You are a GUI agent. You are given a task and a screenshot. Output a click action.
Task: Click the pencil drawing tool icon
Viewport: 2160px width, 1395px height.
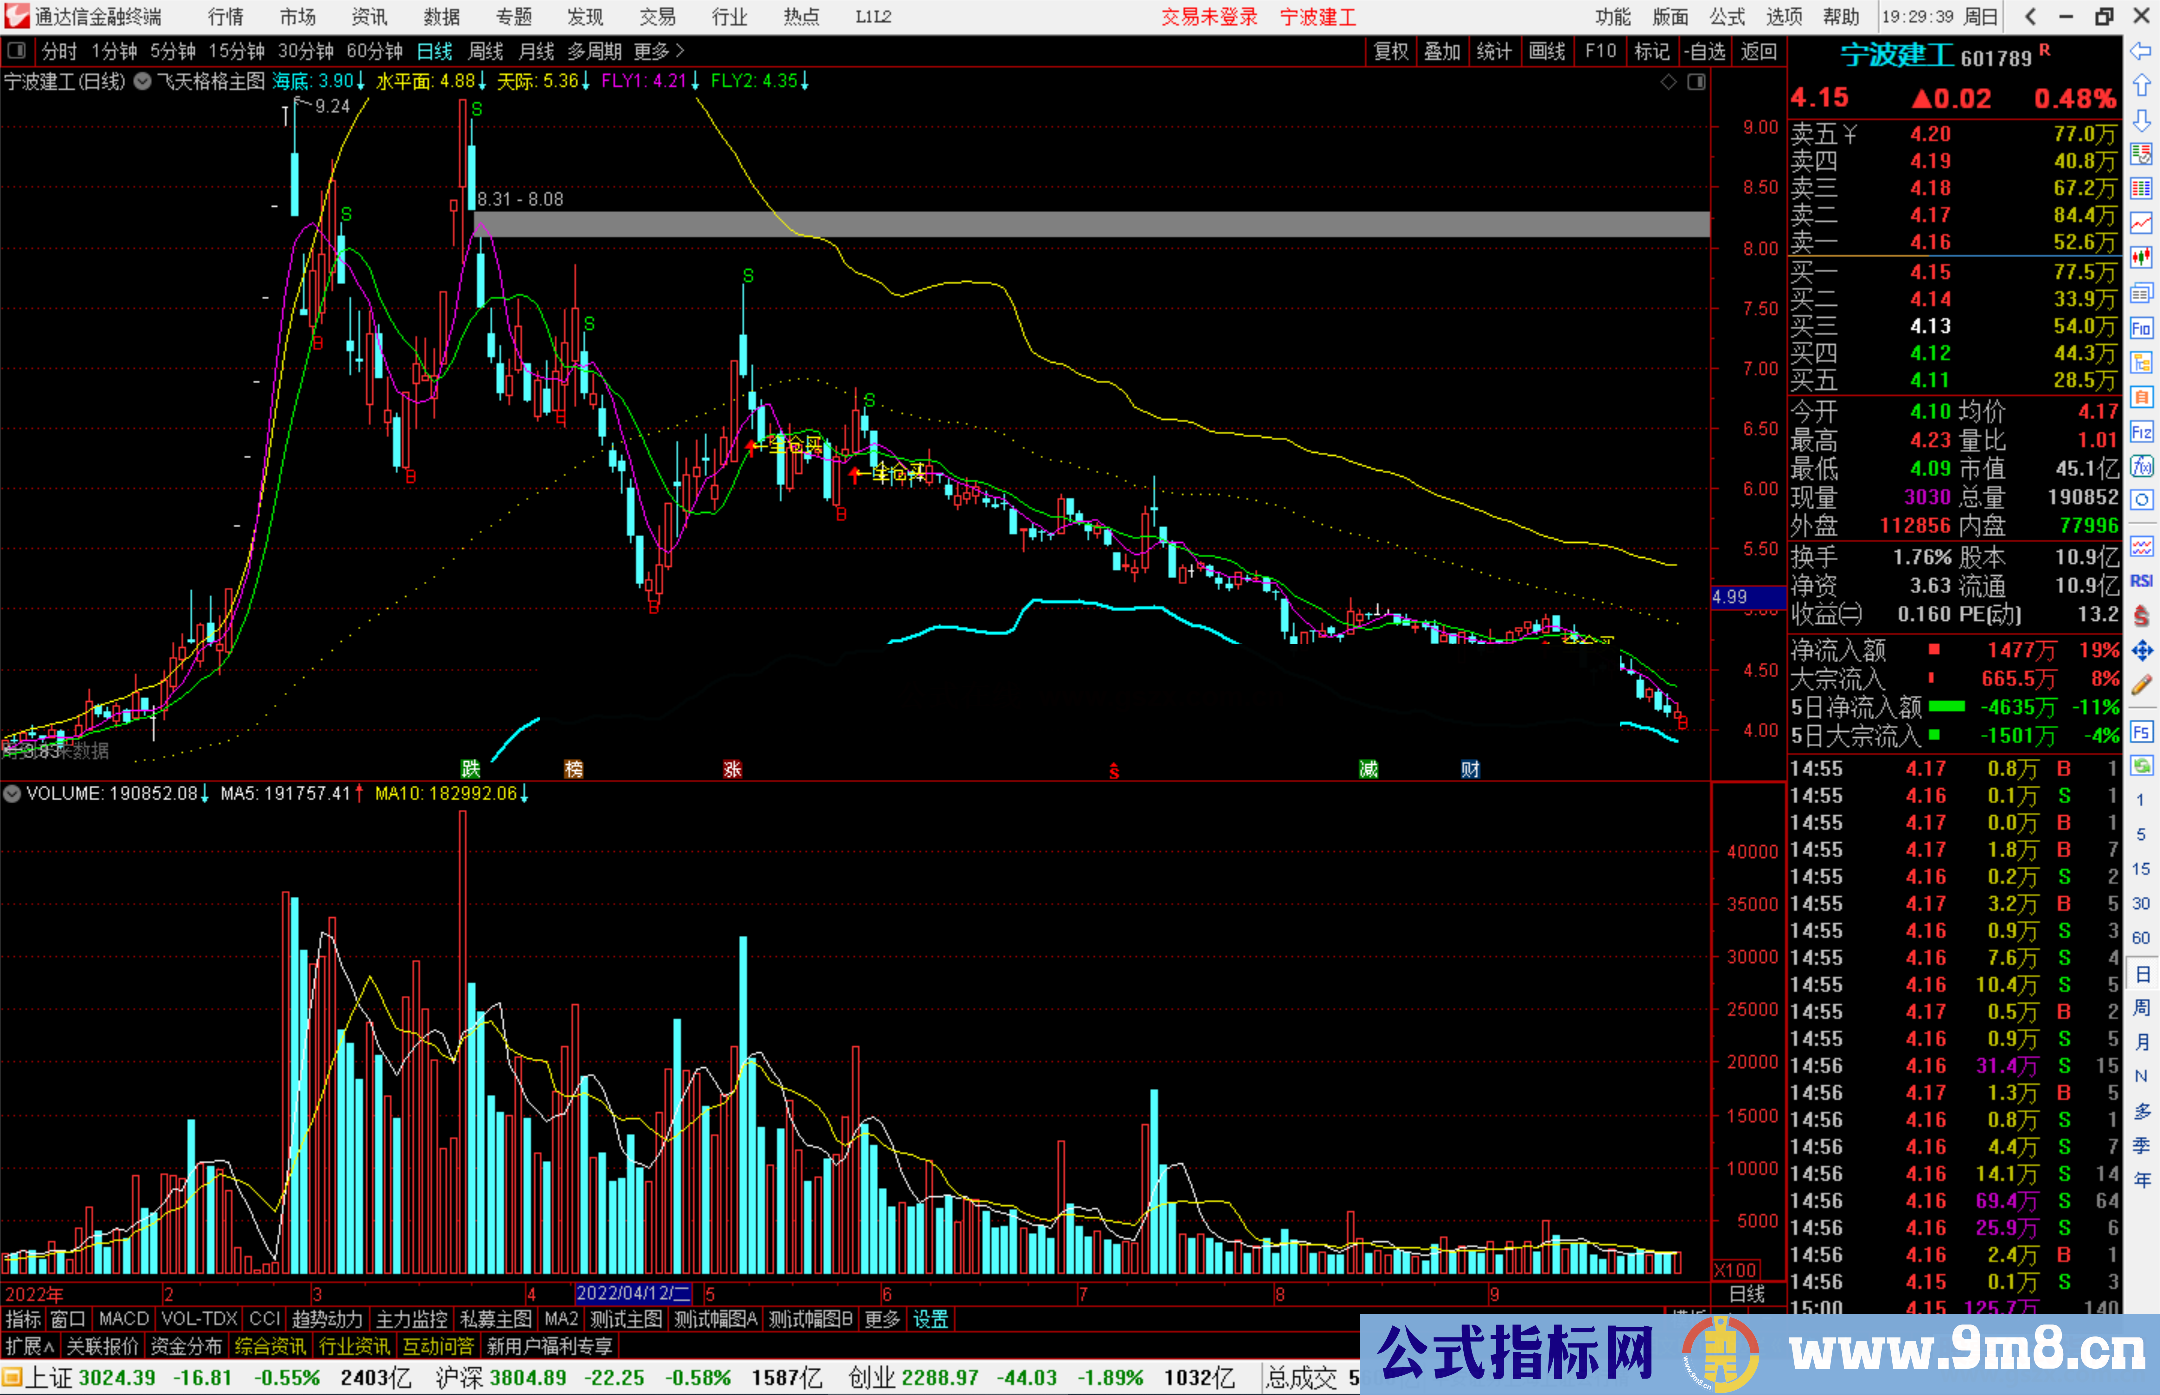point(2141,686)
